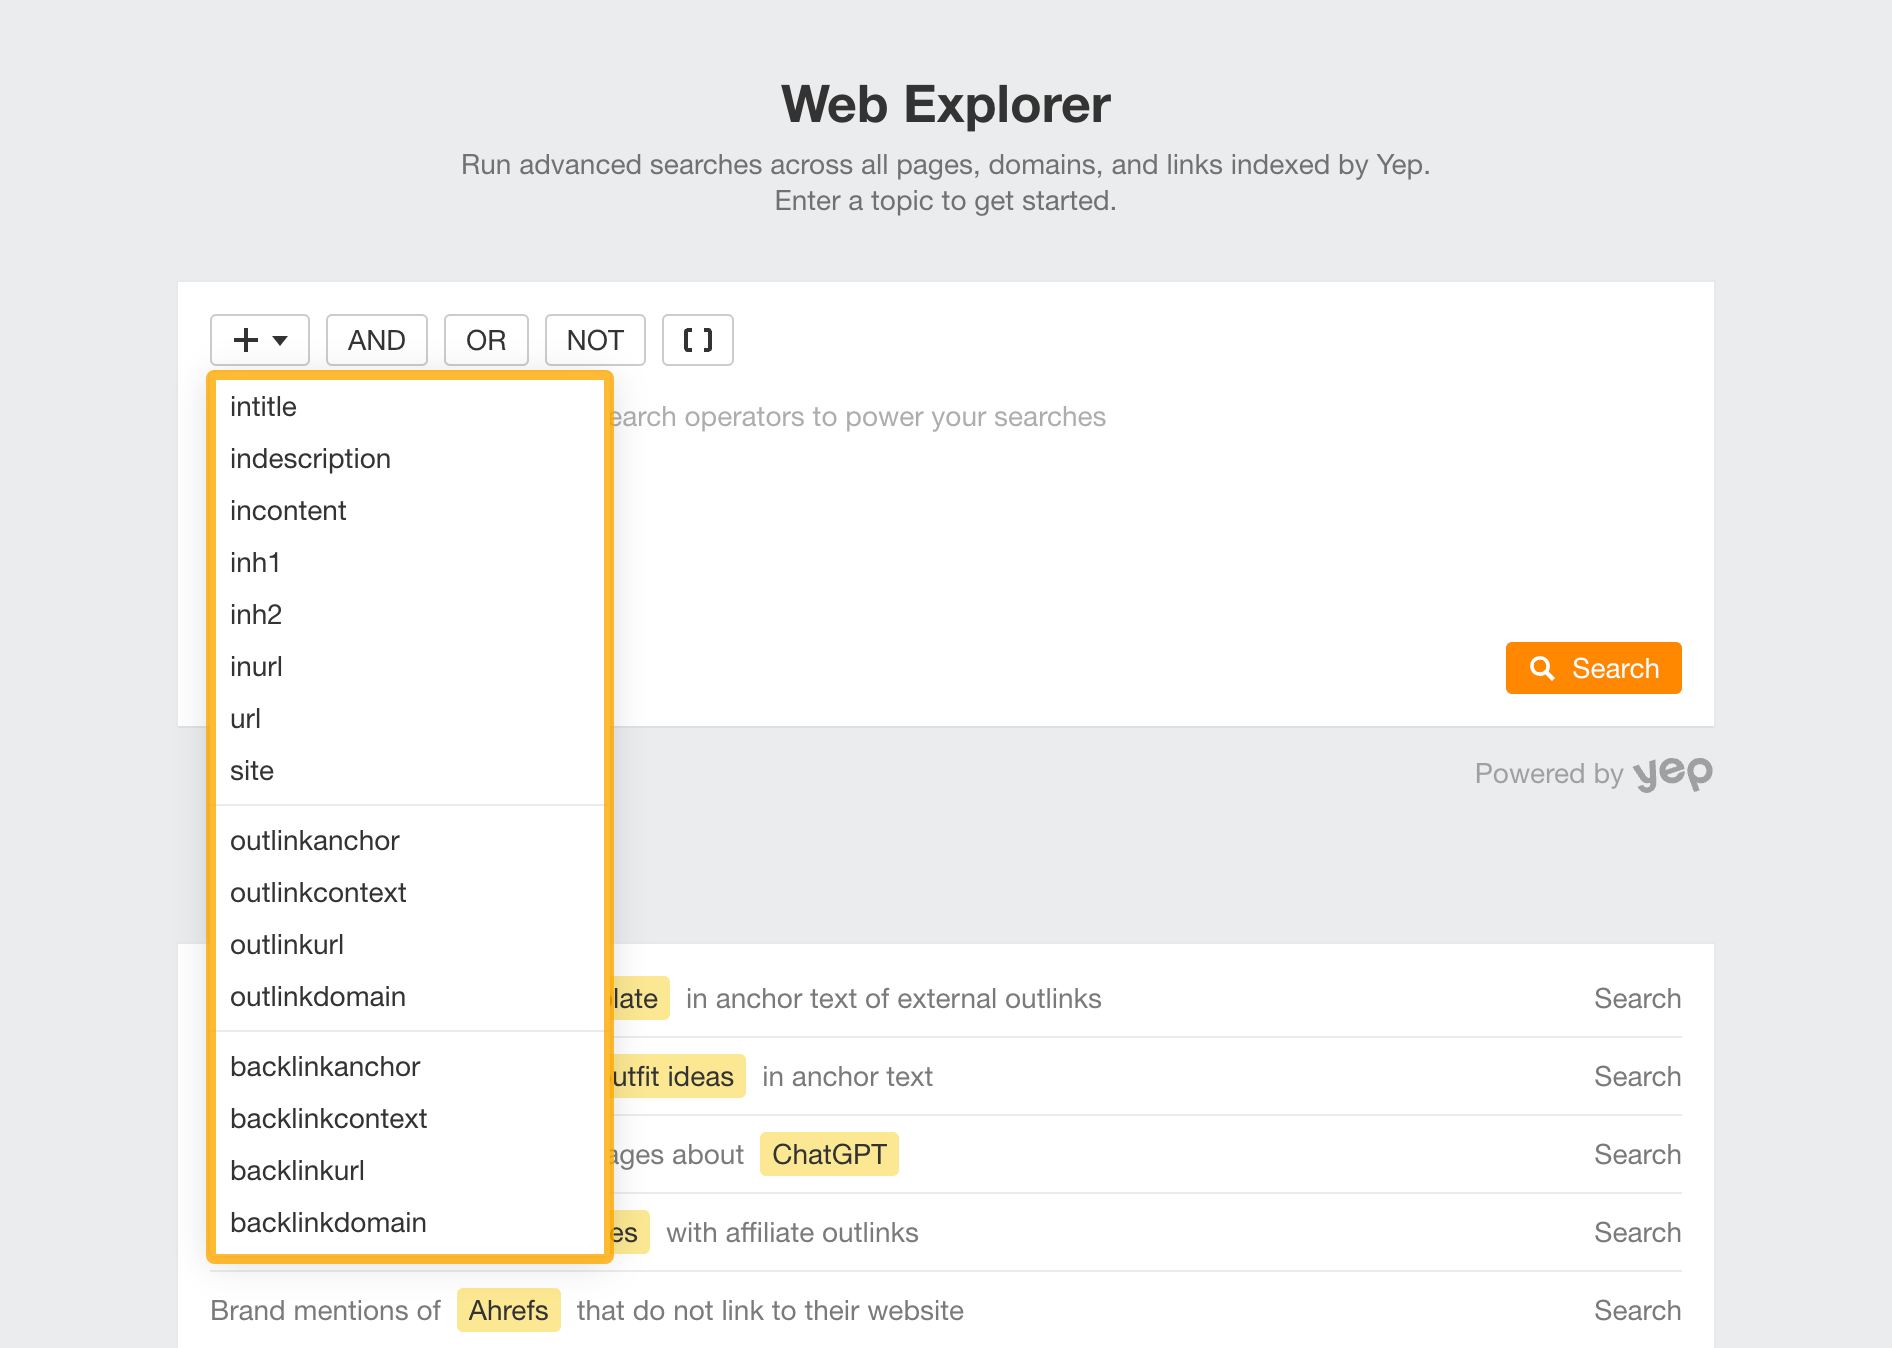Choose backlinkanchor operator
This screenshot has width=1892, height=1348.
coord(325,1066)
